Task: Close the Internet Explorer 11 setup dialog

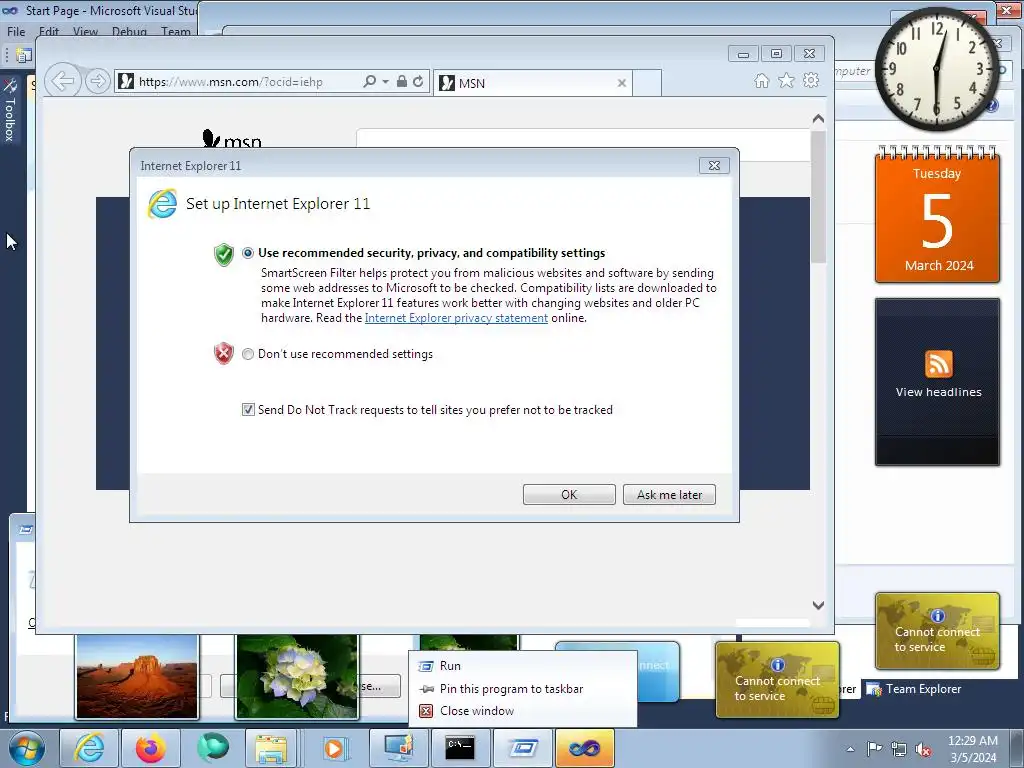Action: (x=714, y=166)
